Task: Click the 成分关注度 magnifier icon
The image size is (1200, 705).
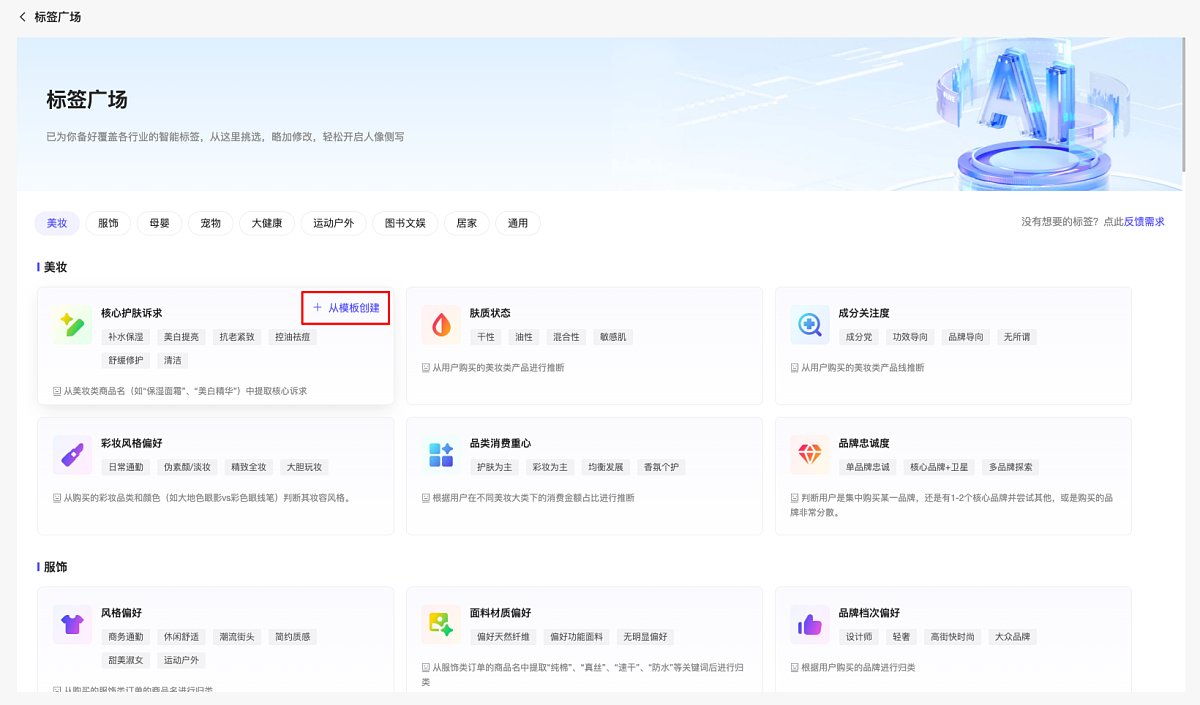Action: click(x=810, y=326)
